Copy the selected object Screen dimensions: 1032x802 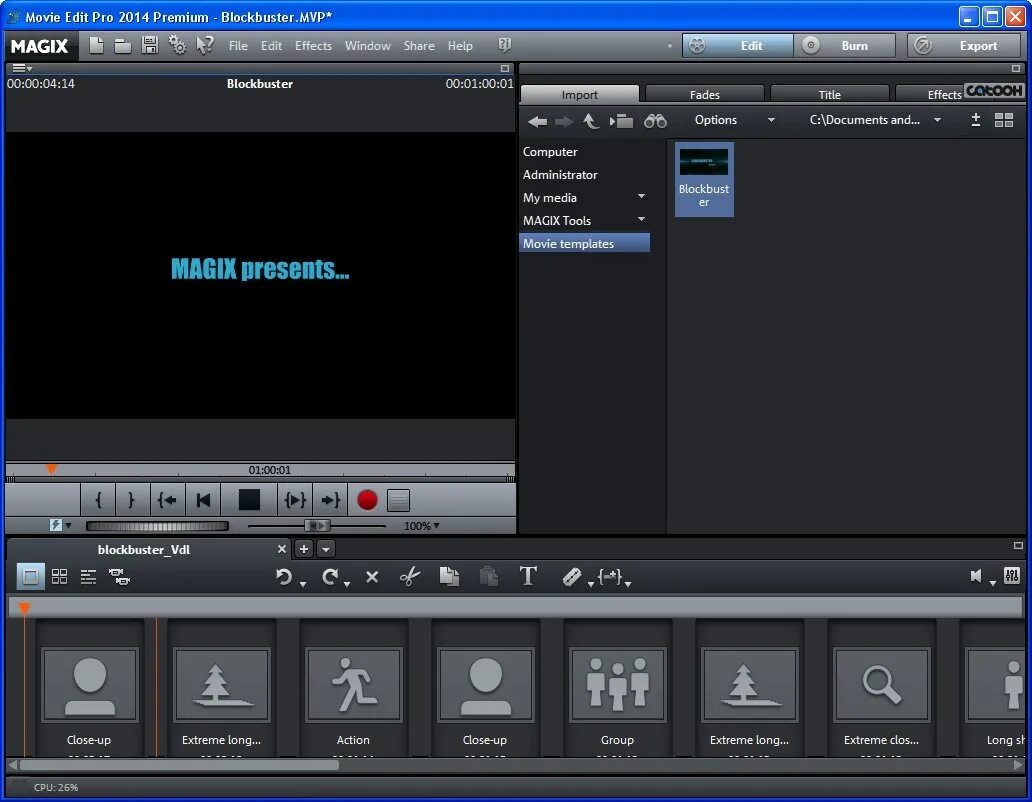point(450,577)
